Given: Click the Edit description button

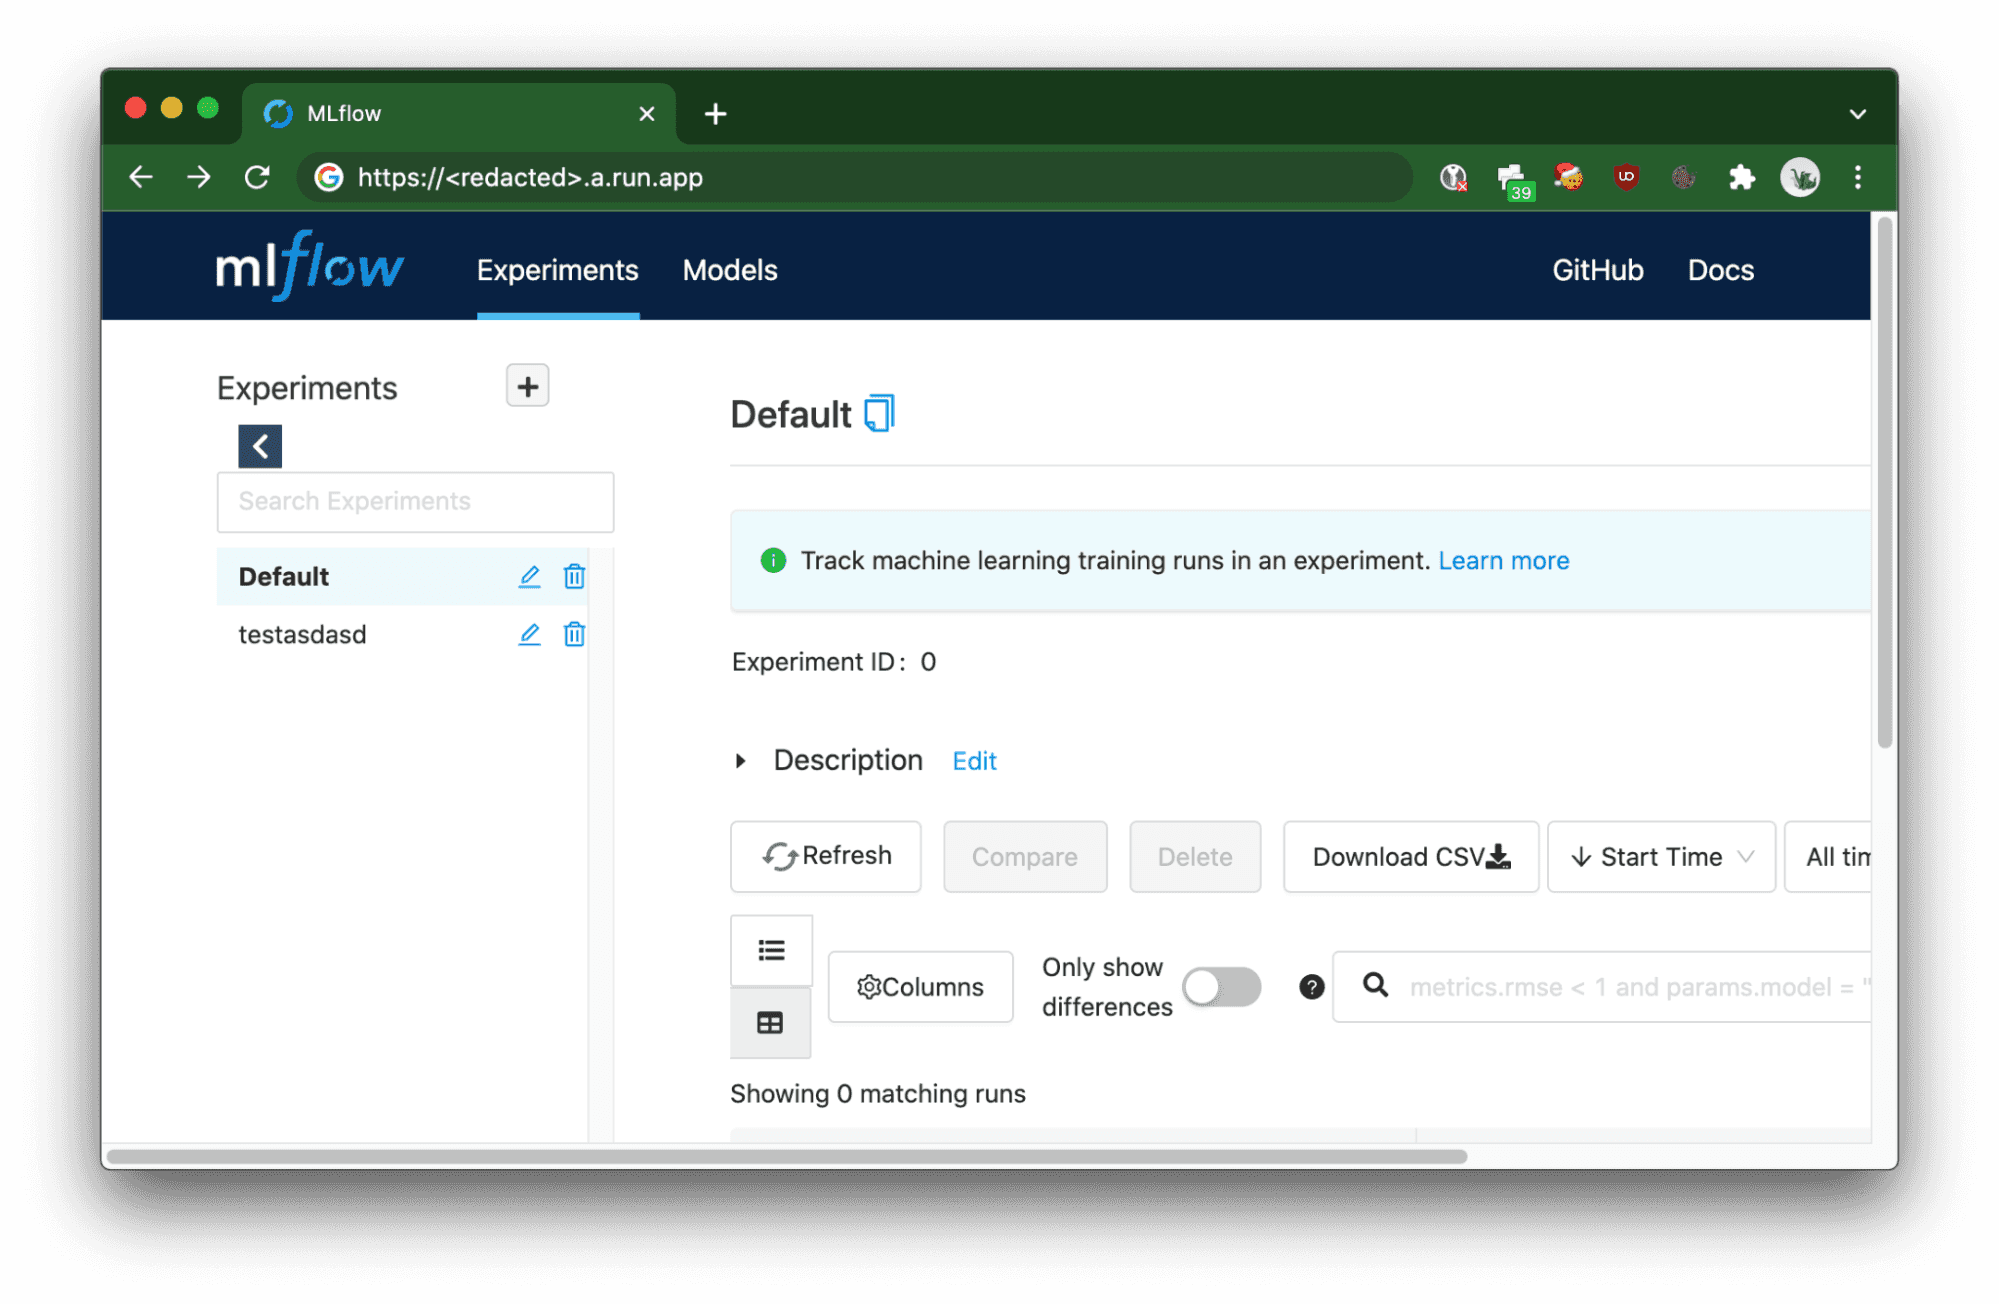Looking at the screenshot, I should coord(973,758).
